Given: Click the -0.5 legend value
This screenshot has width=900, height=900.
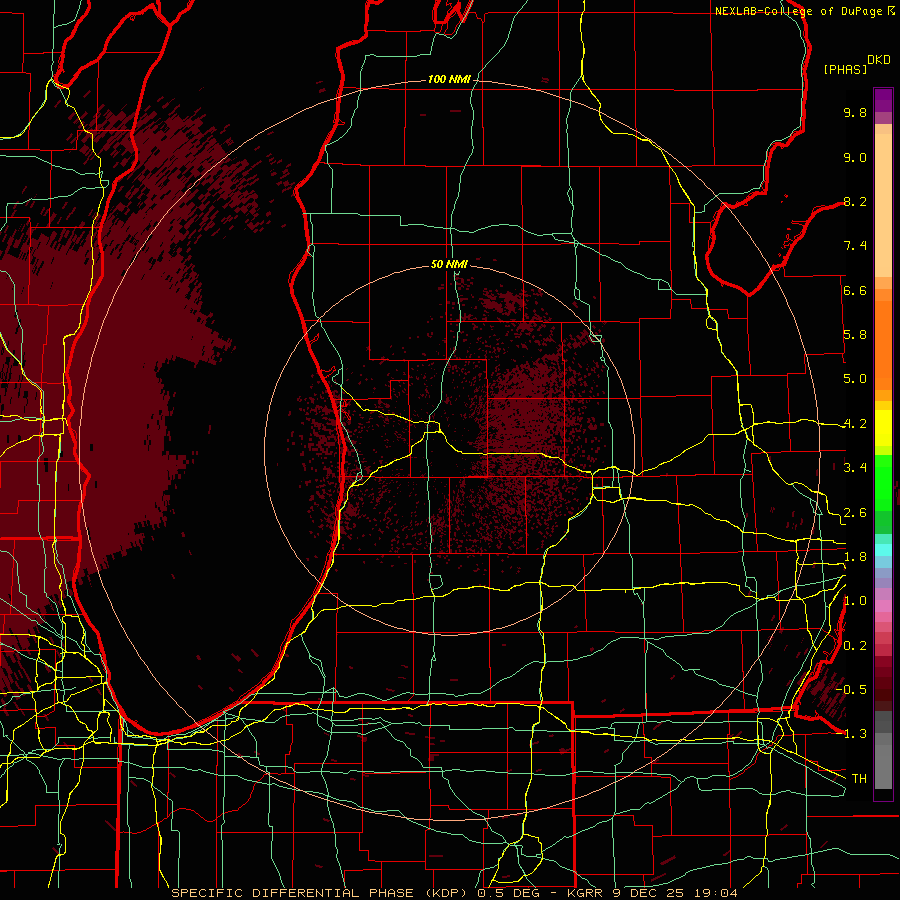Looking at the screenshot, I should click(851, 690).
